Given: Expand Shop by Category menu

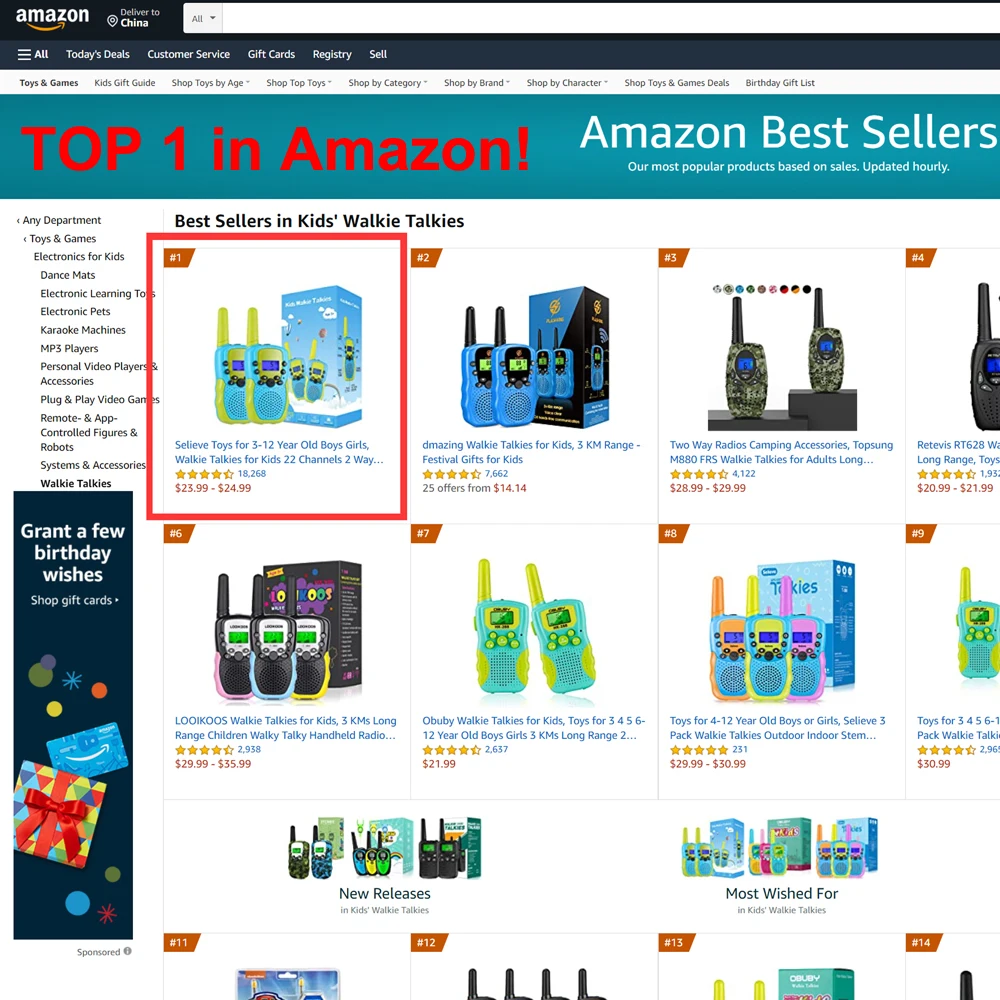Looking at the screenshot, I should (x=388, y=83).
